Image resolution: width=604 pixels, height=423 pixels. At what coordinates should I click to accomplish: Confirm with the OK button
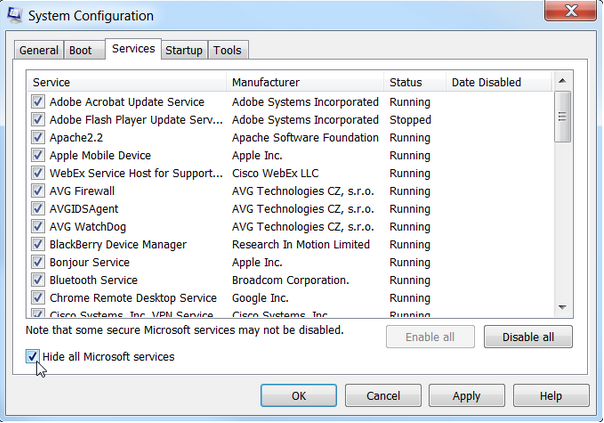click(x=299, y=396)
